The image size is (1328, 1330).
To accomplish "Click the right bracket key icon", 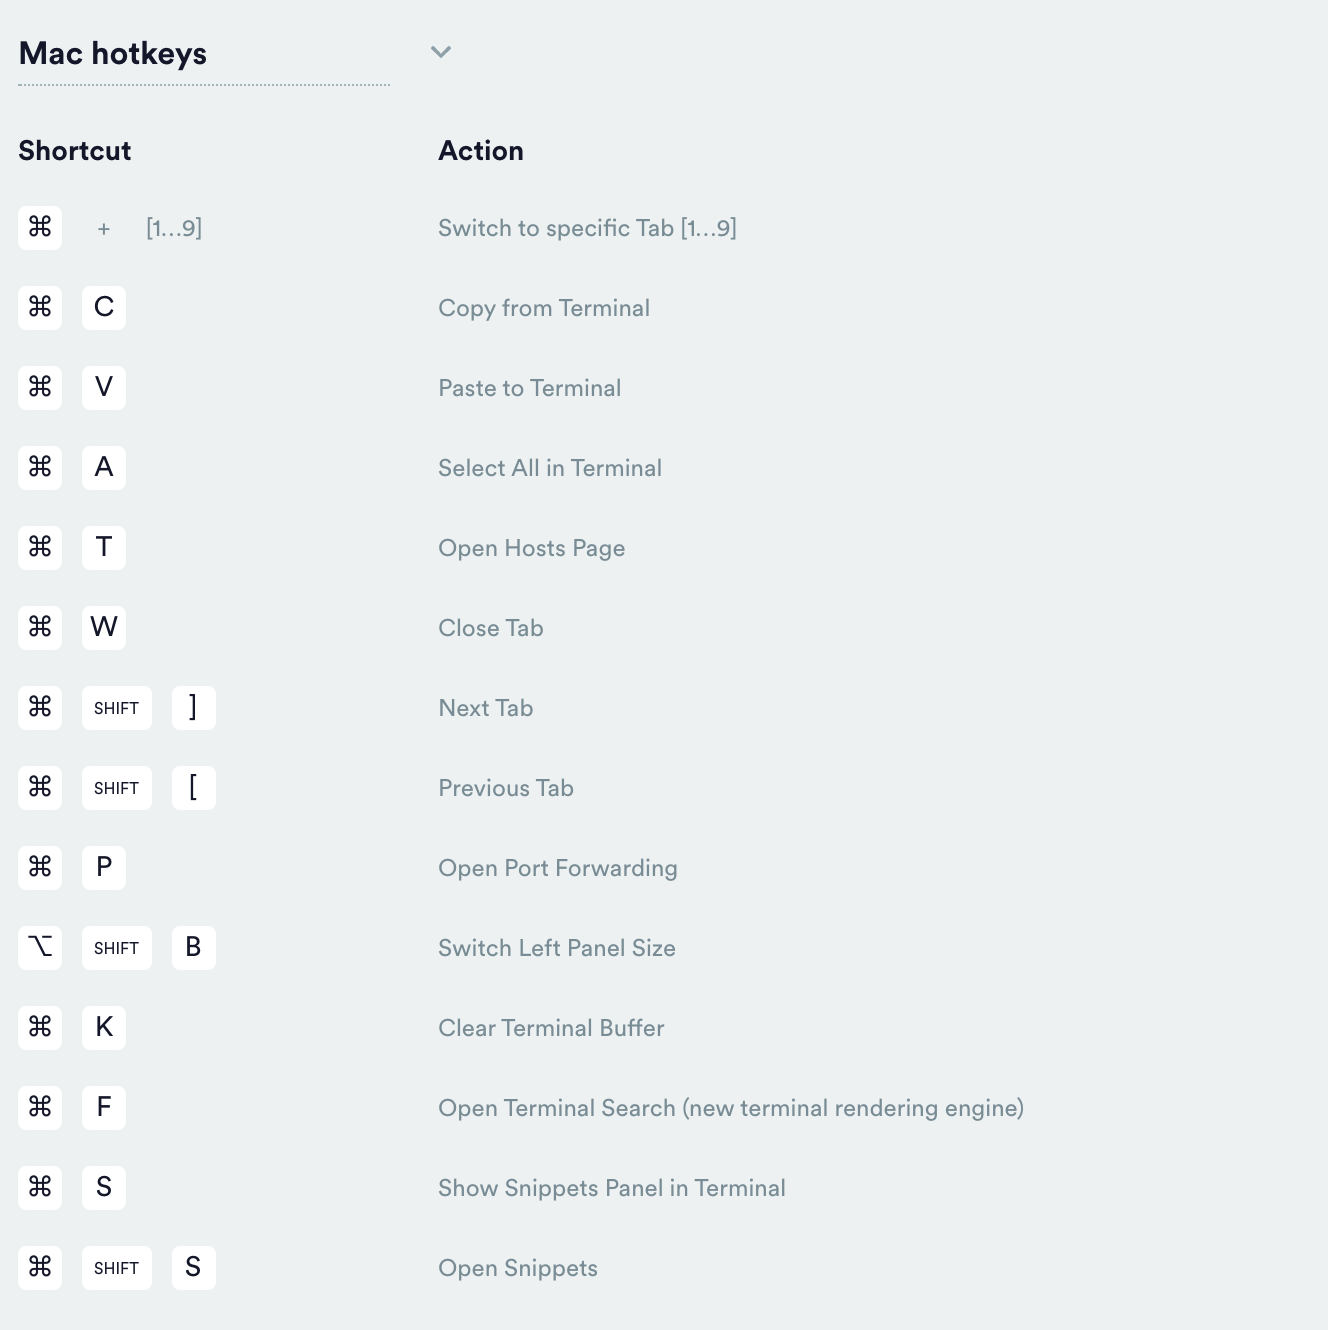I will [193, 707].
